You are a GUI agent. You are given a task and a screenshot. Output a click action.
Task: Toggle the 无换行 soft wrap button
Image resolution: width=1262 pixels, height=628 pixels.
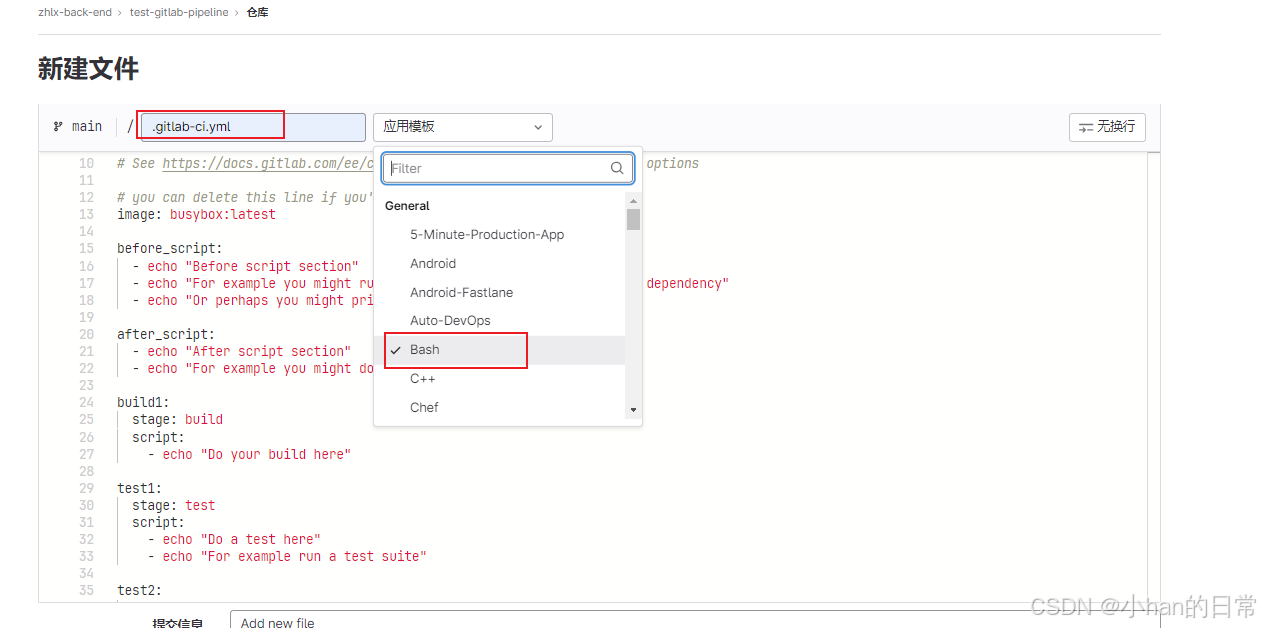(1107, 127)
